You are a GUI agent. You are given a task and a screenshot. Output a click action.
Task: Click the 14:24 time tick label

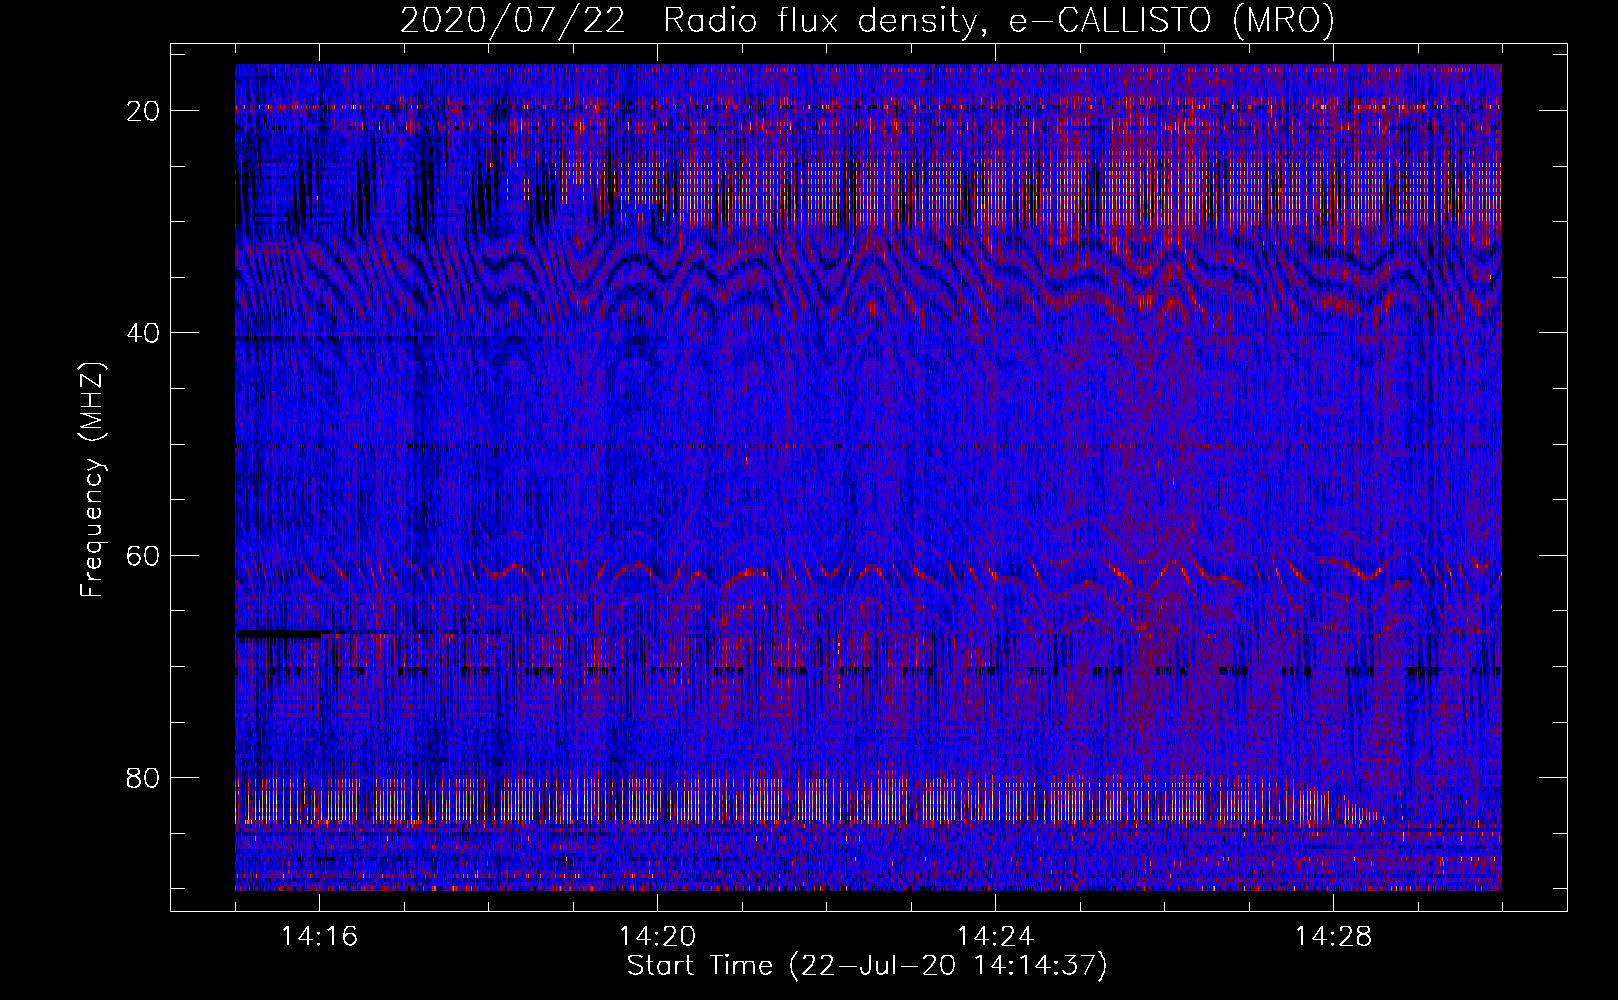click(995, 937)
